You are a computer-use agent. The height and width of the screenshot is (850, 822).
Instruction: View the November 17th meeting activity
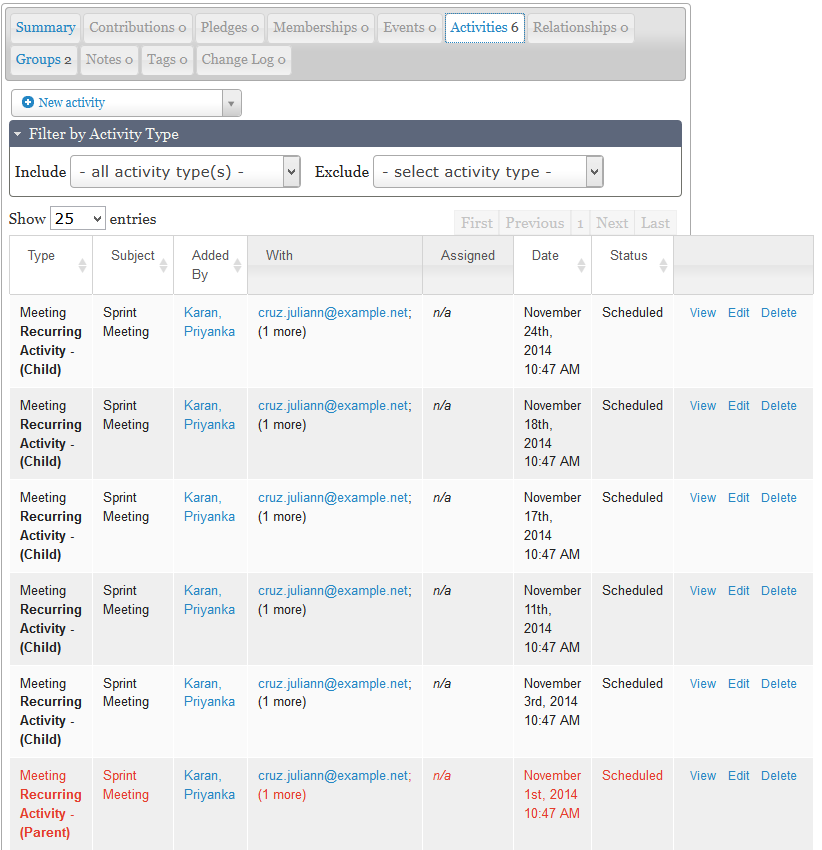(x=703, y=498)
